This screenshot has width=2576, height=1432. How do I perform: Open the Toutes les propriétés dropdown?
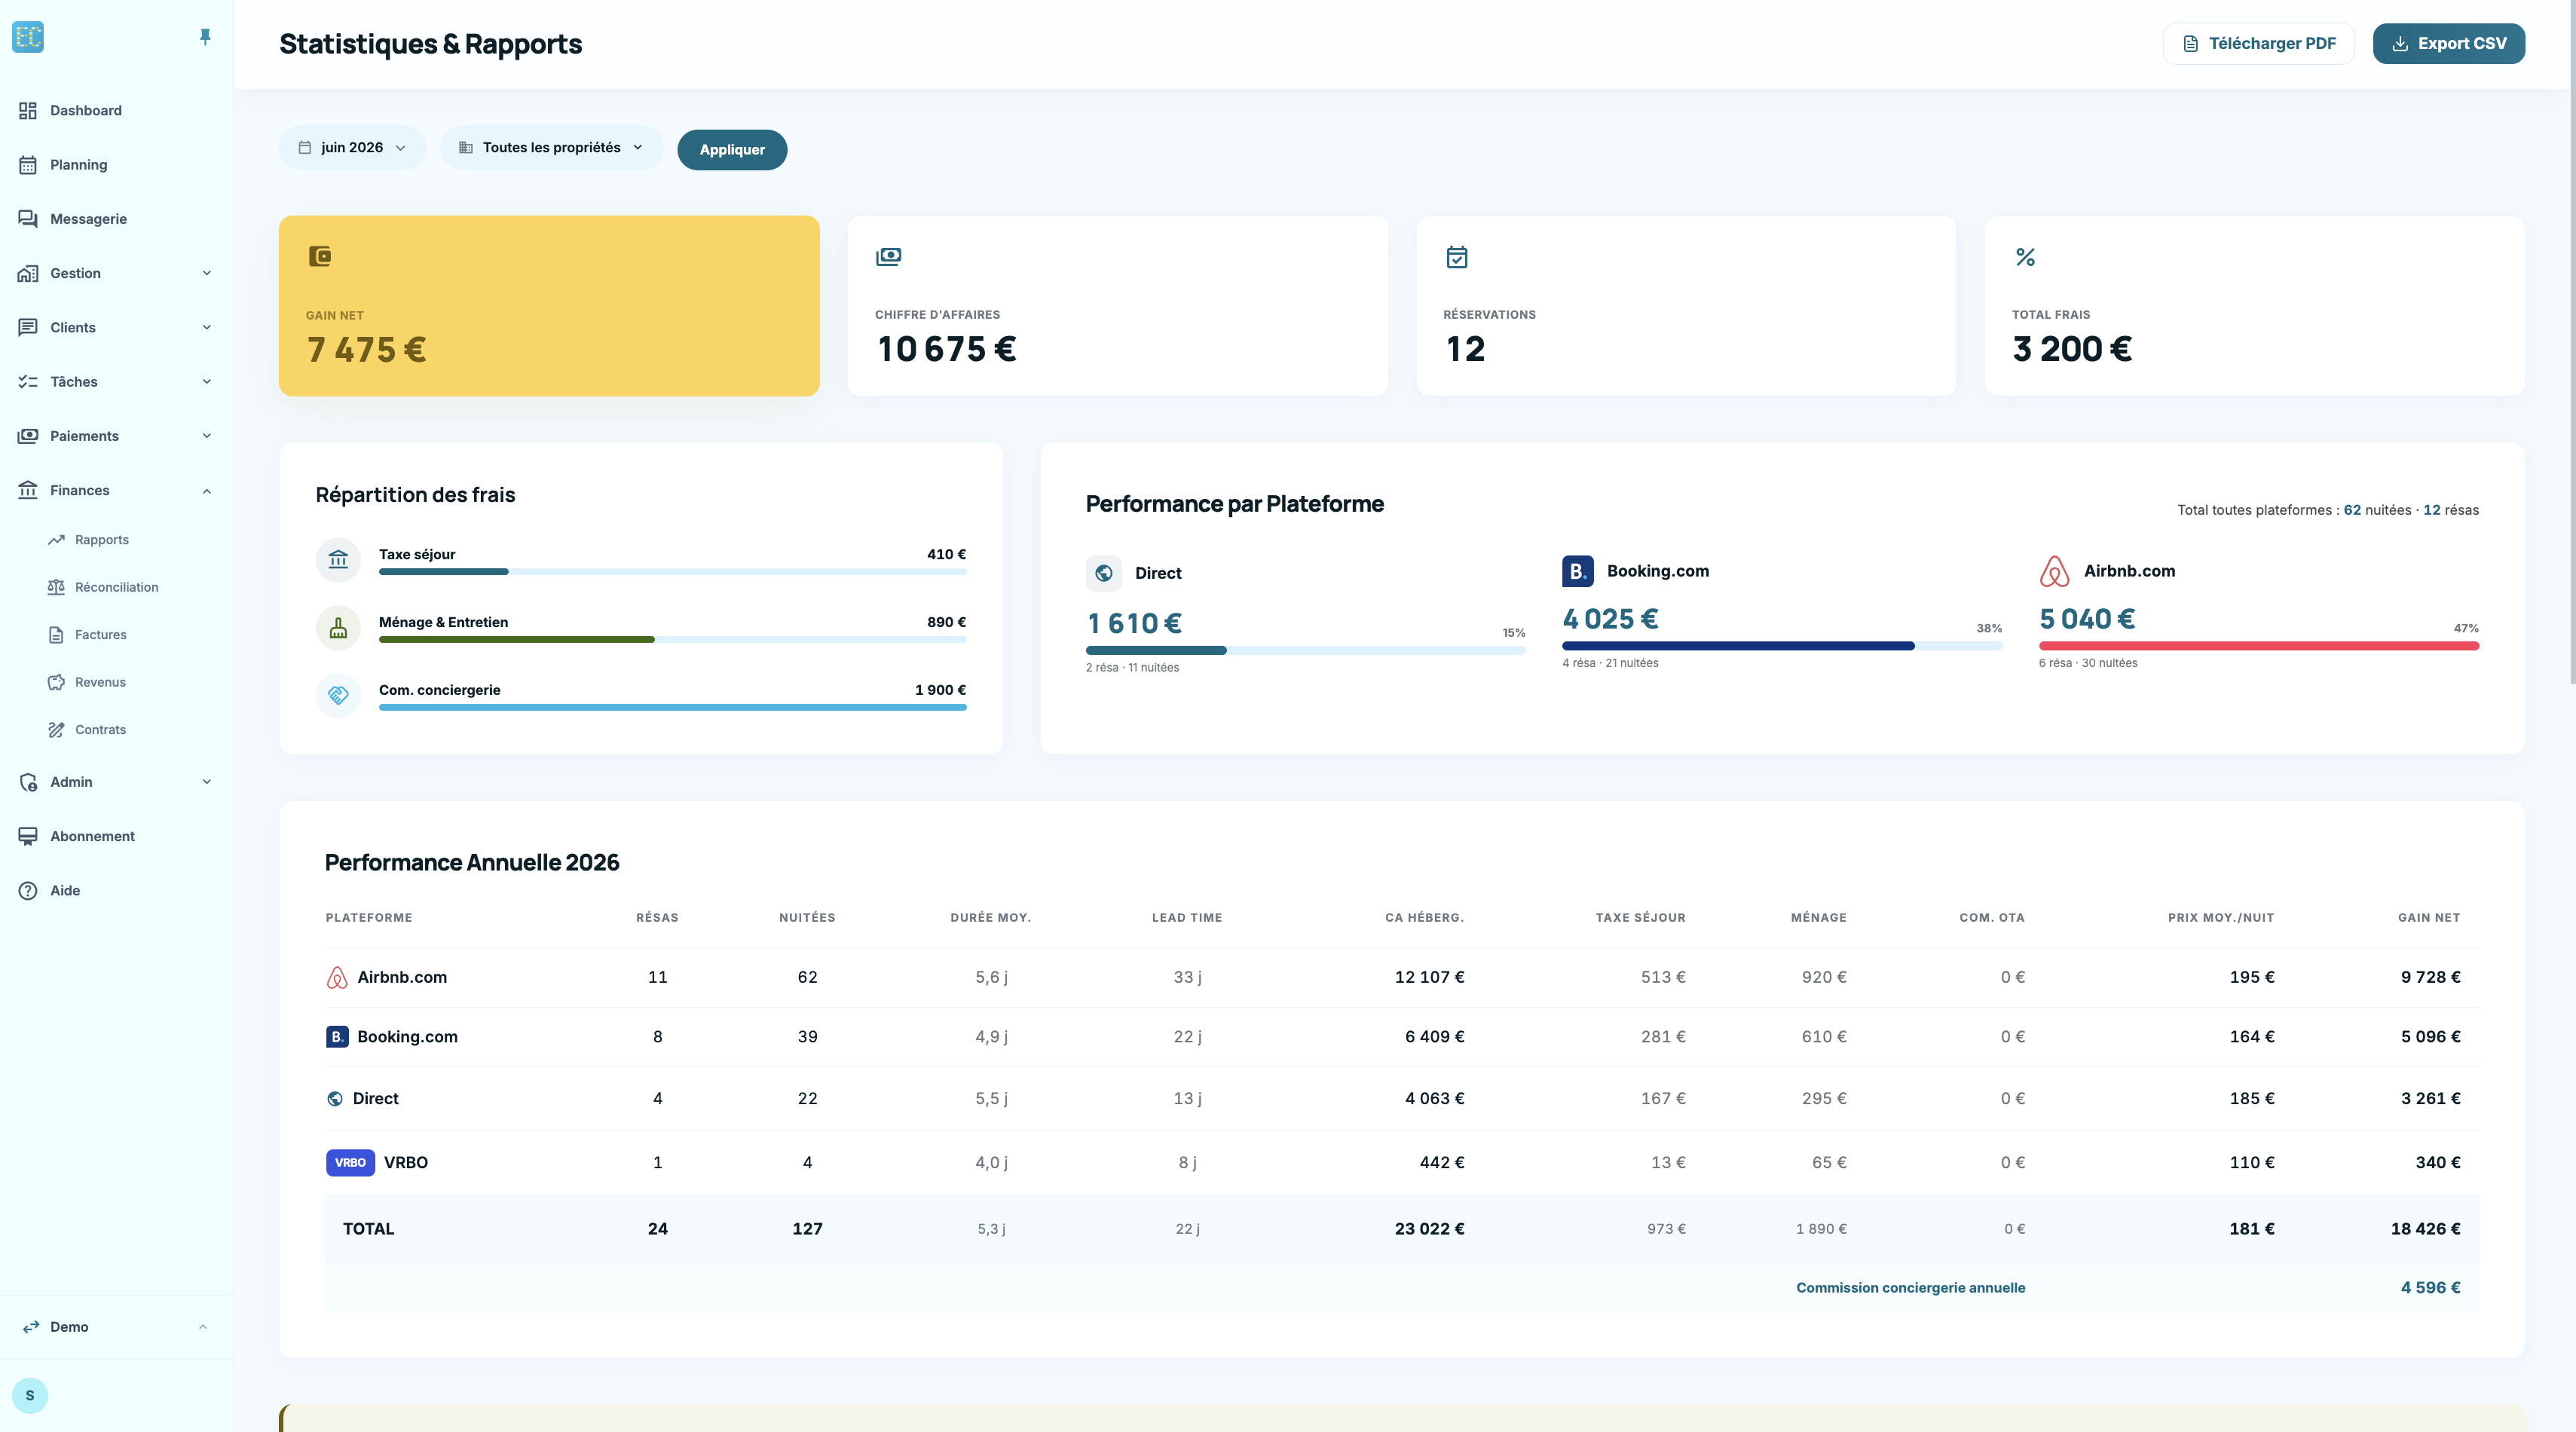(551, 148)
